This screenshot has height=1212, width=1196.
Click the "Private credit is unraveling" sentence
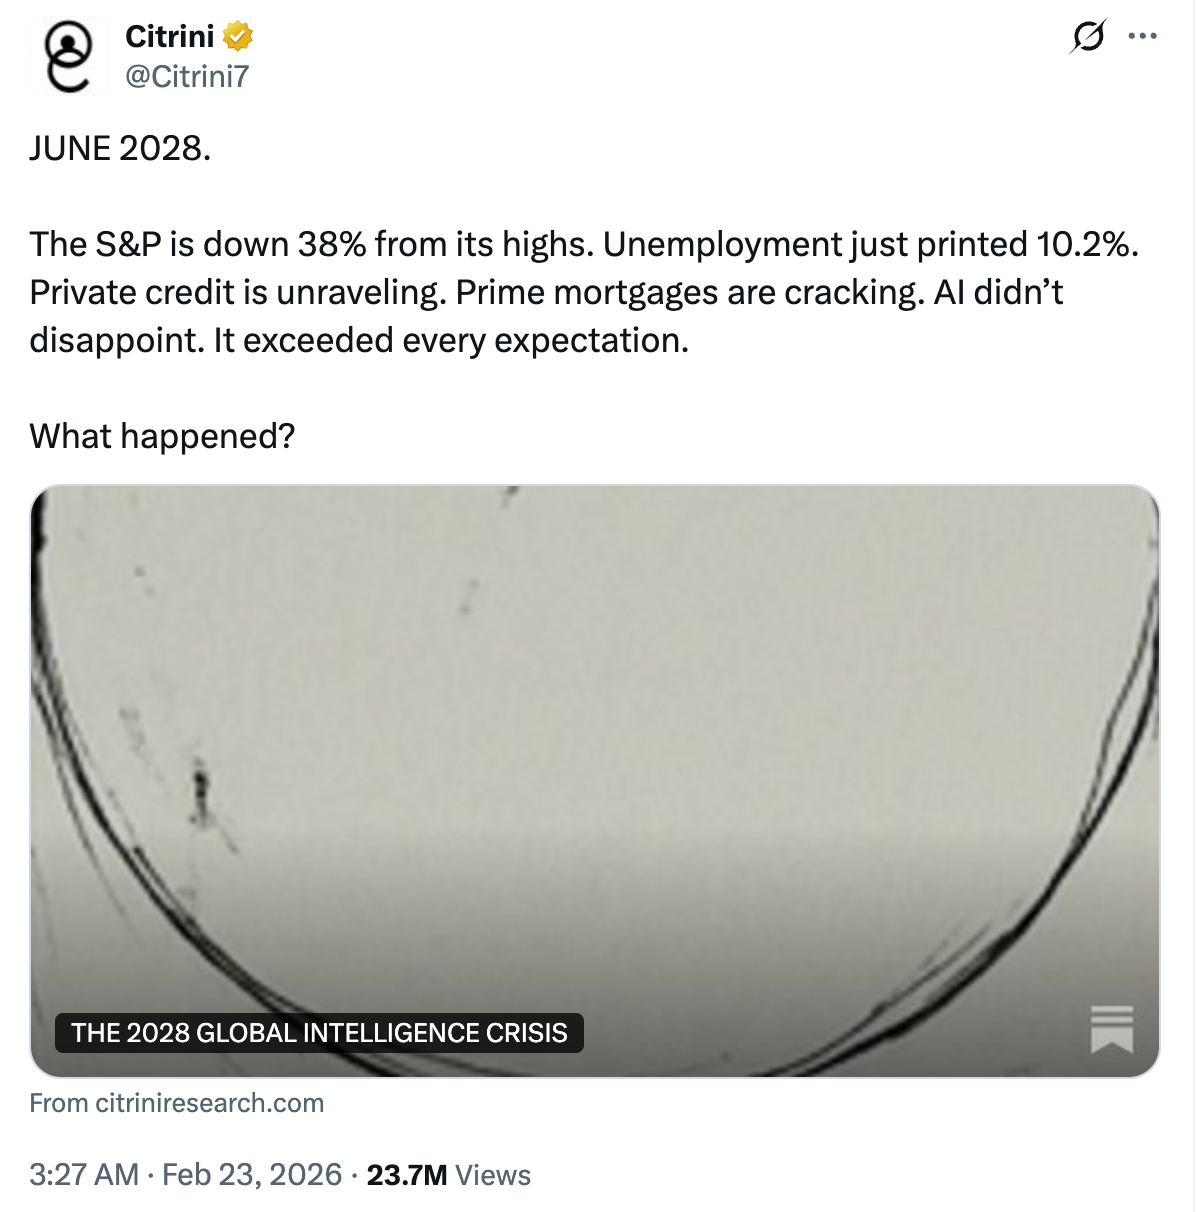pos(238,292)
